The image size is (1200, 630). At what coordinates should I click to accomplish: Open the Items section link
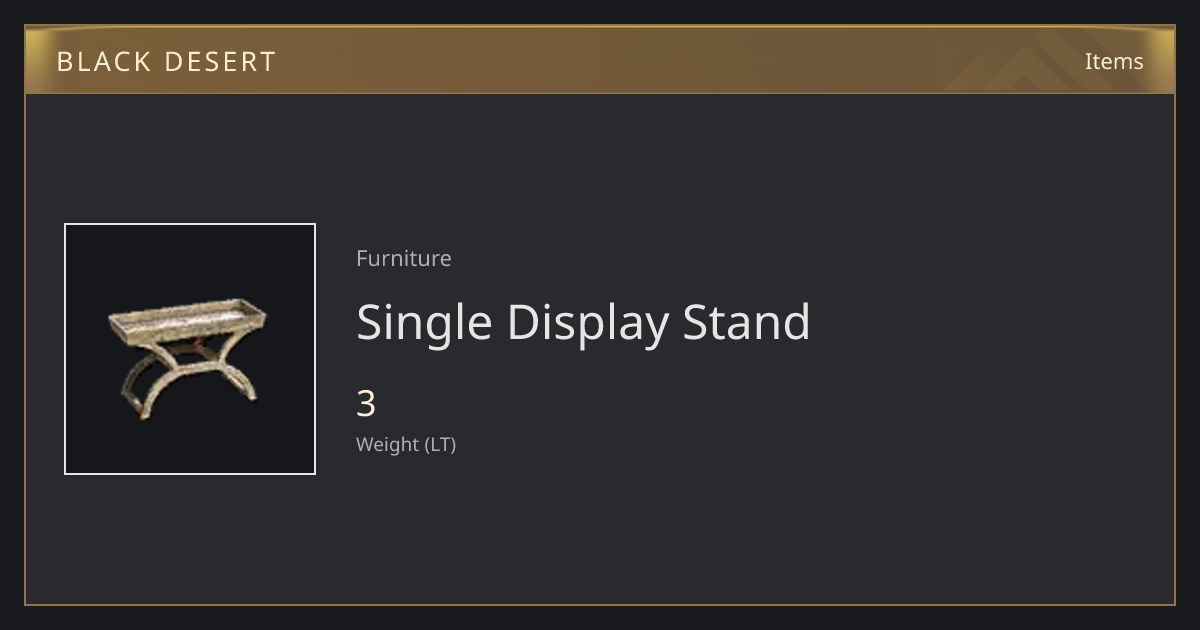1114,61
